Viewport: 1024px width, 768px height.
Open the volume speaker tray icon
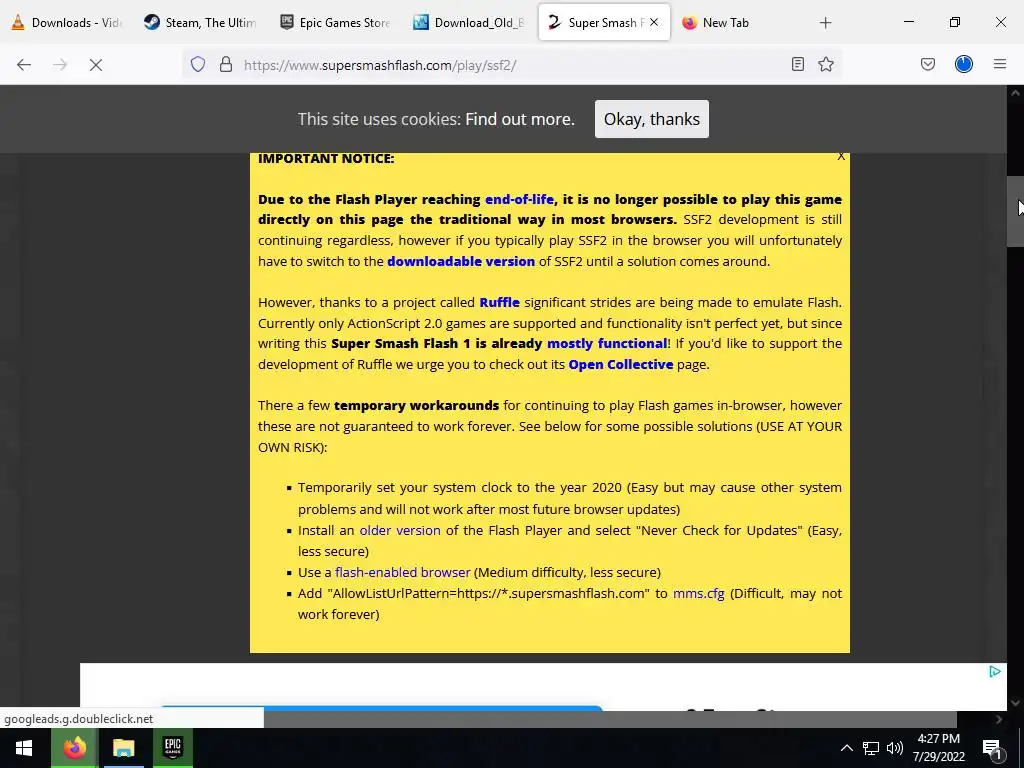pos(895,748)
